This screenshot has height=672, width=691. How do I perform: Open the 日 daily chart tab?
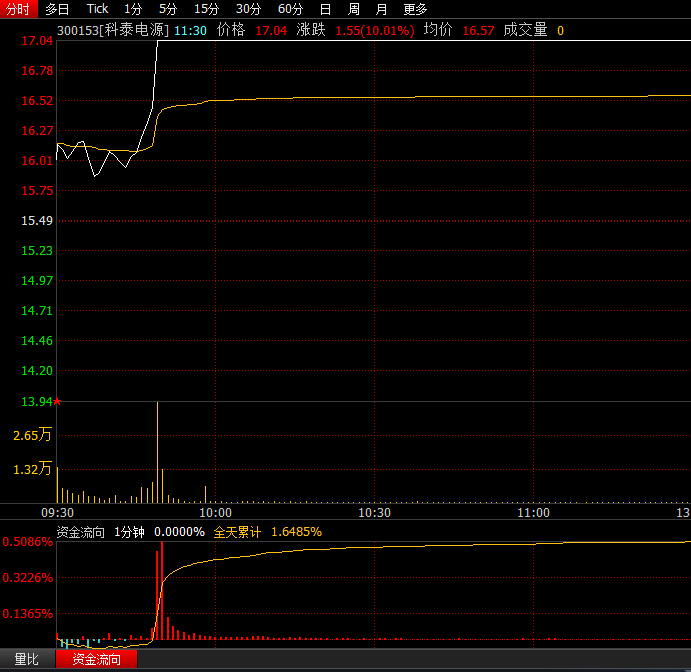click(x=325, y=9)
